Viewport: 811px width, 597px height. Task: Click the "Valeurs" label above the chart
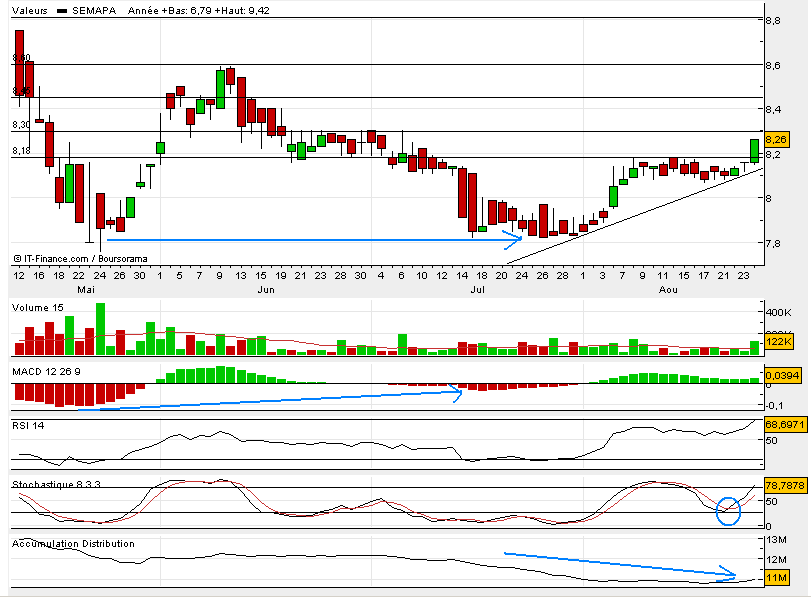(x=29, y=10)
